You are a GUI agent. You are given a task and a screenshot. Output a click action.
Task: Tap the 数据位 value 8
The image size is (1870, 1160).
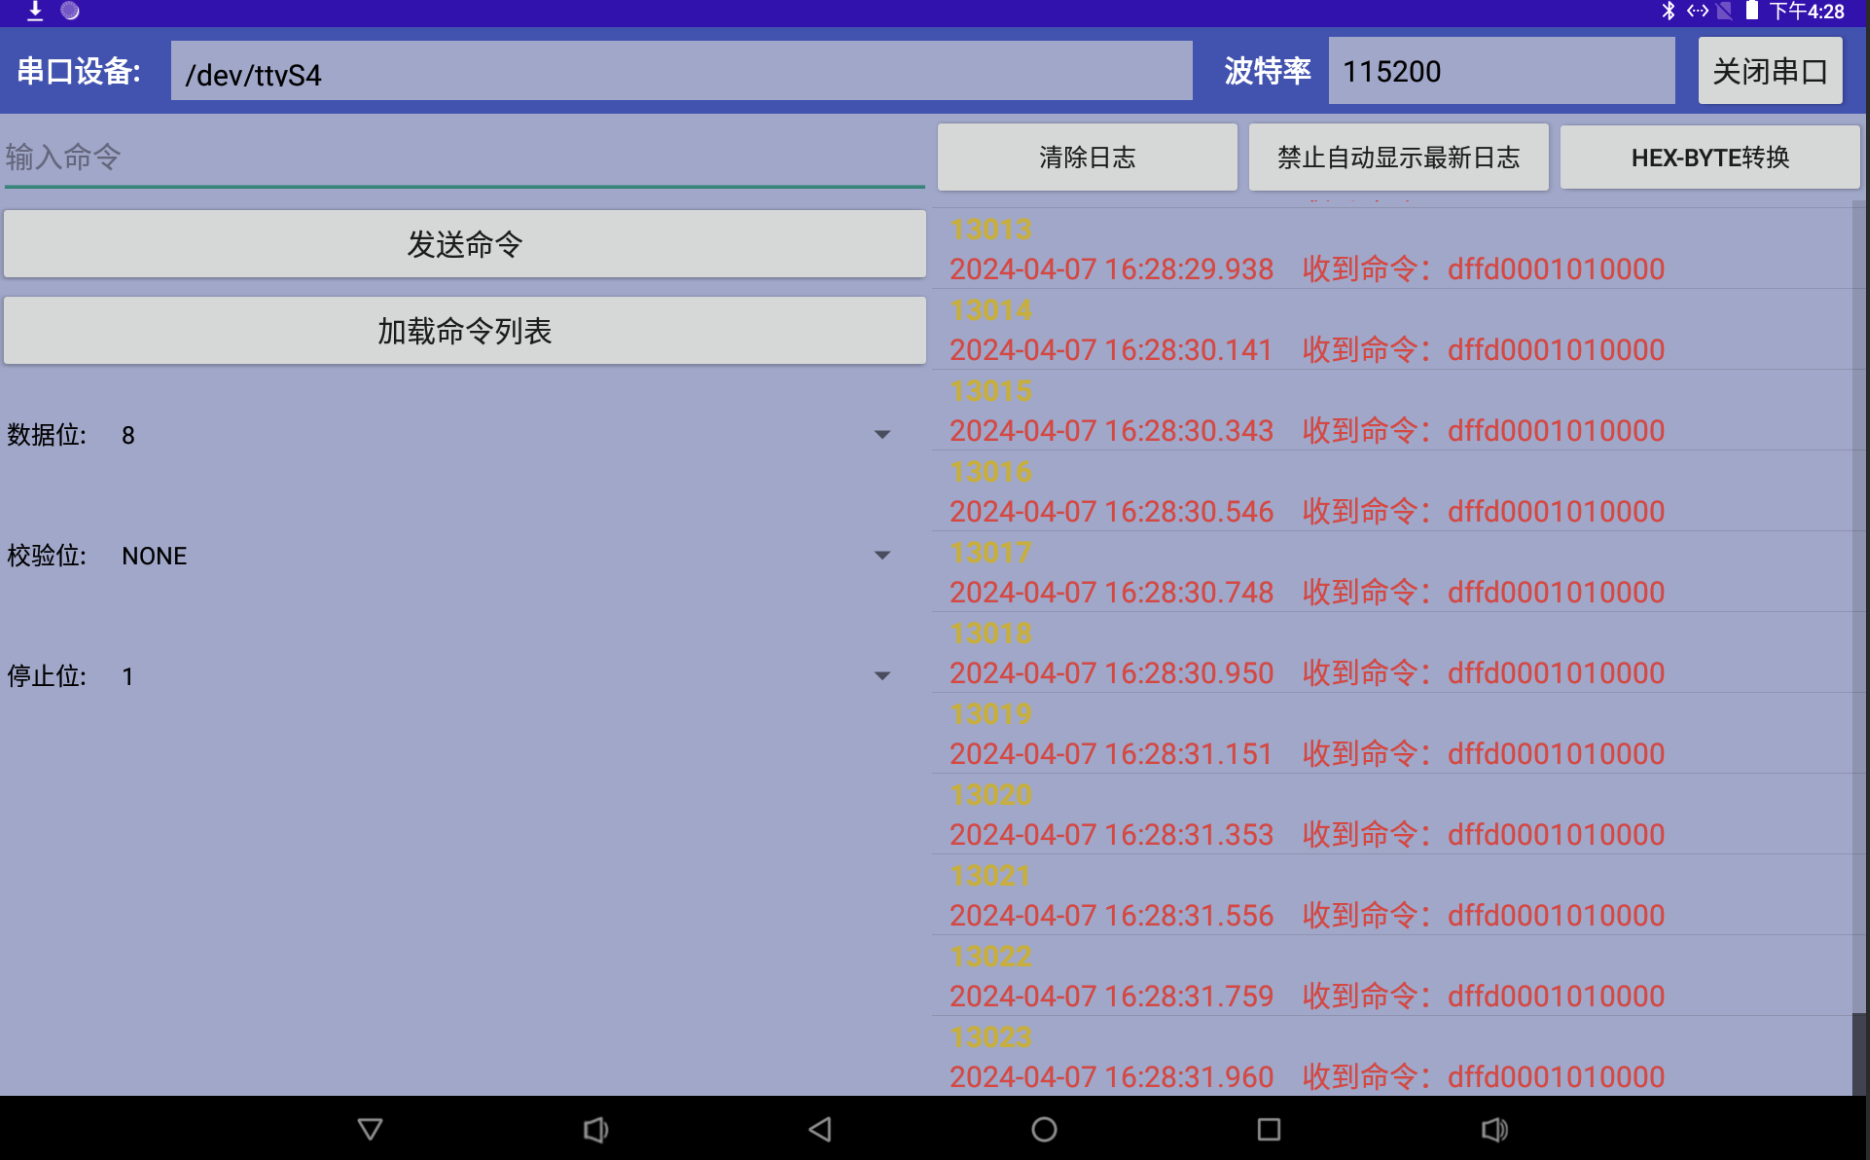coord(128,435)
